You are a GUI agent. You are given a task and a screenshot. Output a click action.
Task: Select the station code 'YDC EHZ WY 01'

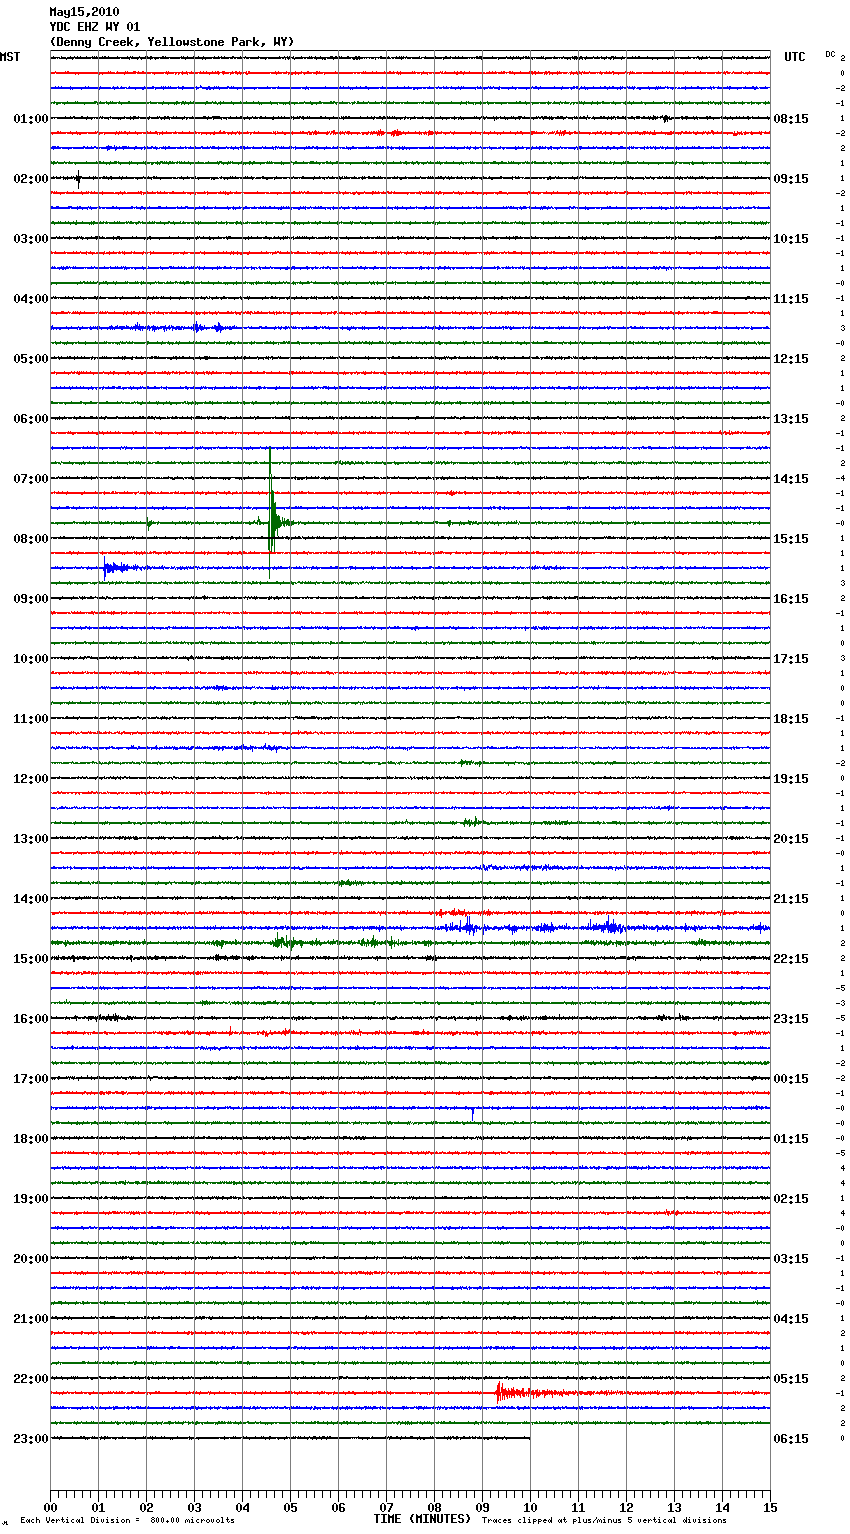(x=95, y=27)
